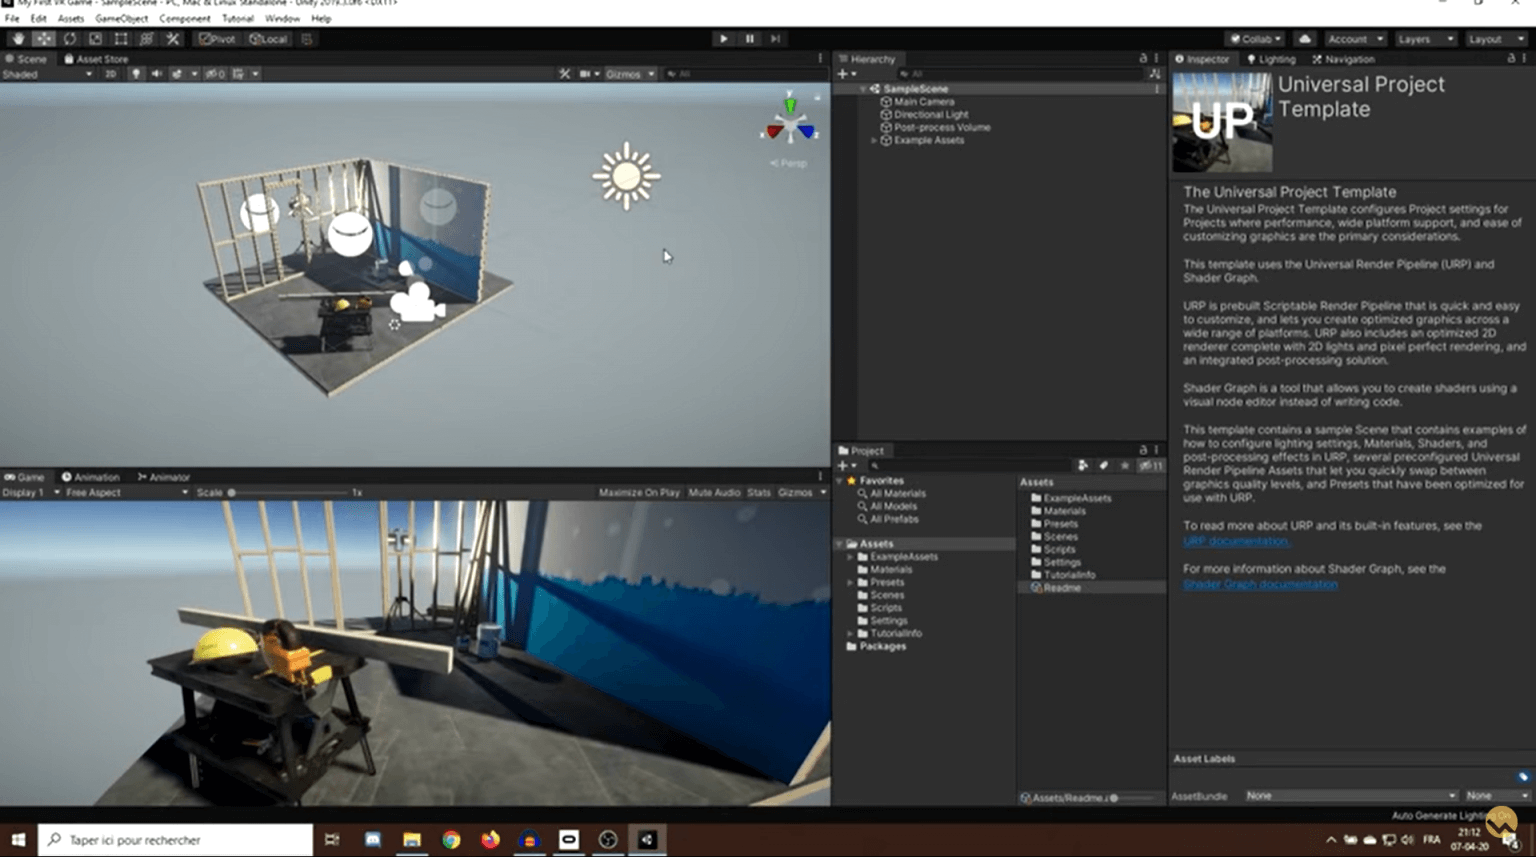This screenshot has height=857, width=1536.
Task: Focus the Windows taskbar search box
Action: 176,840
